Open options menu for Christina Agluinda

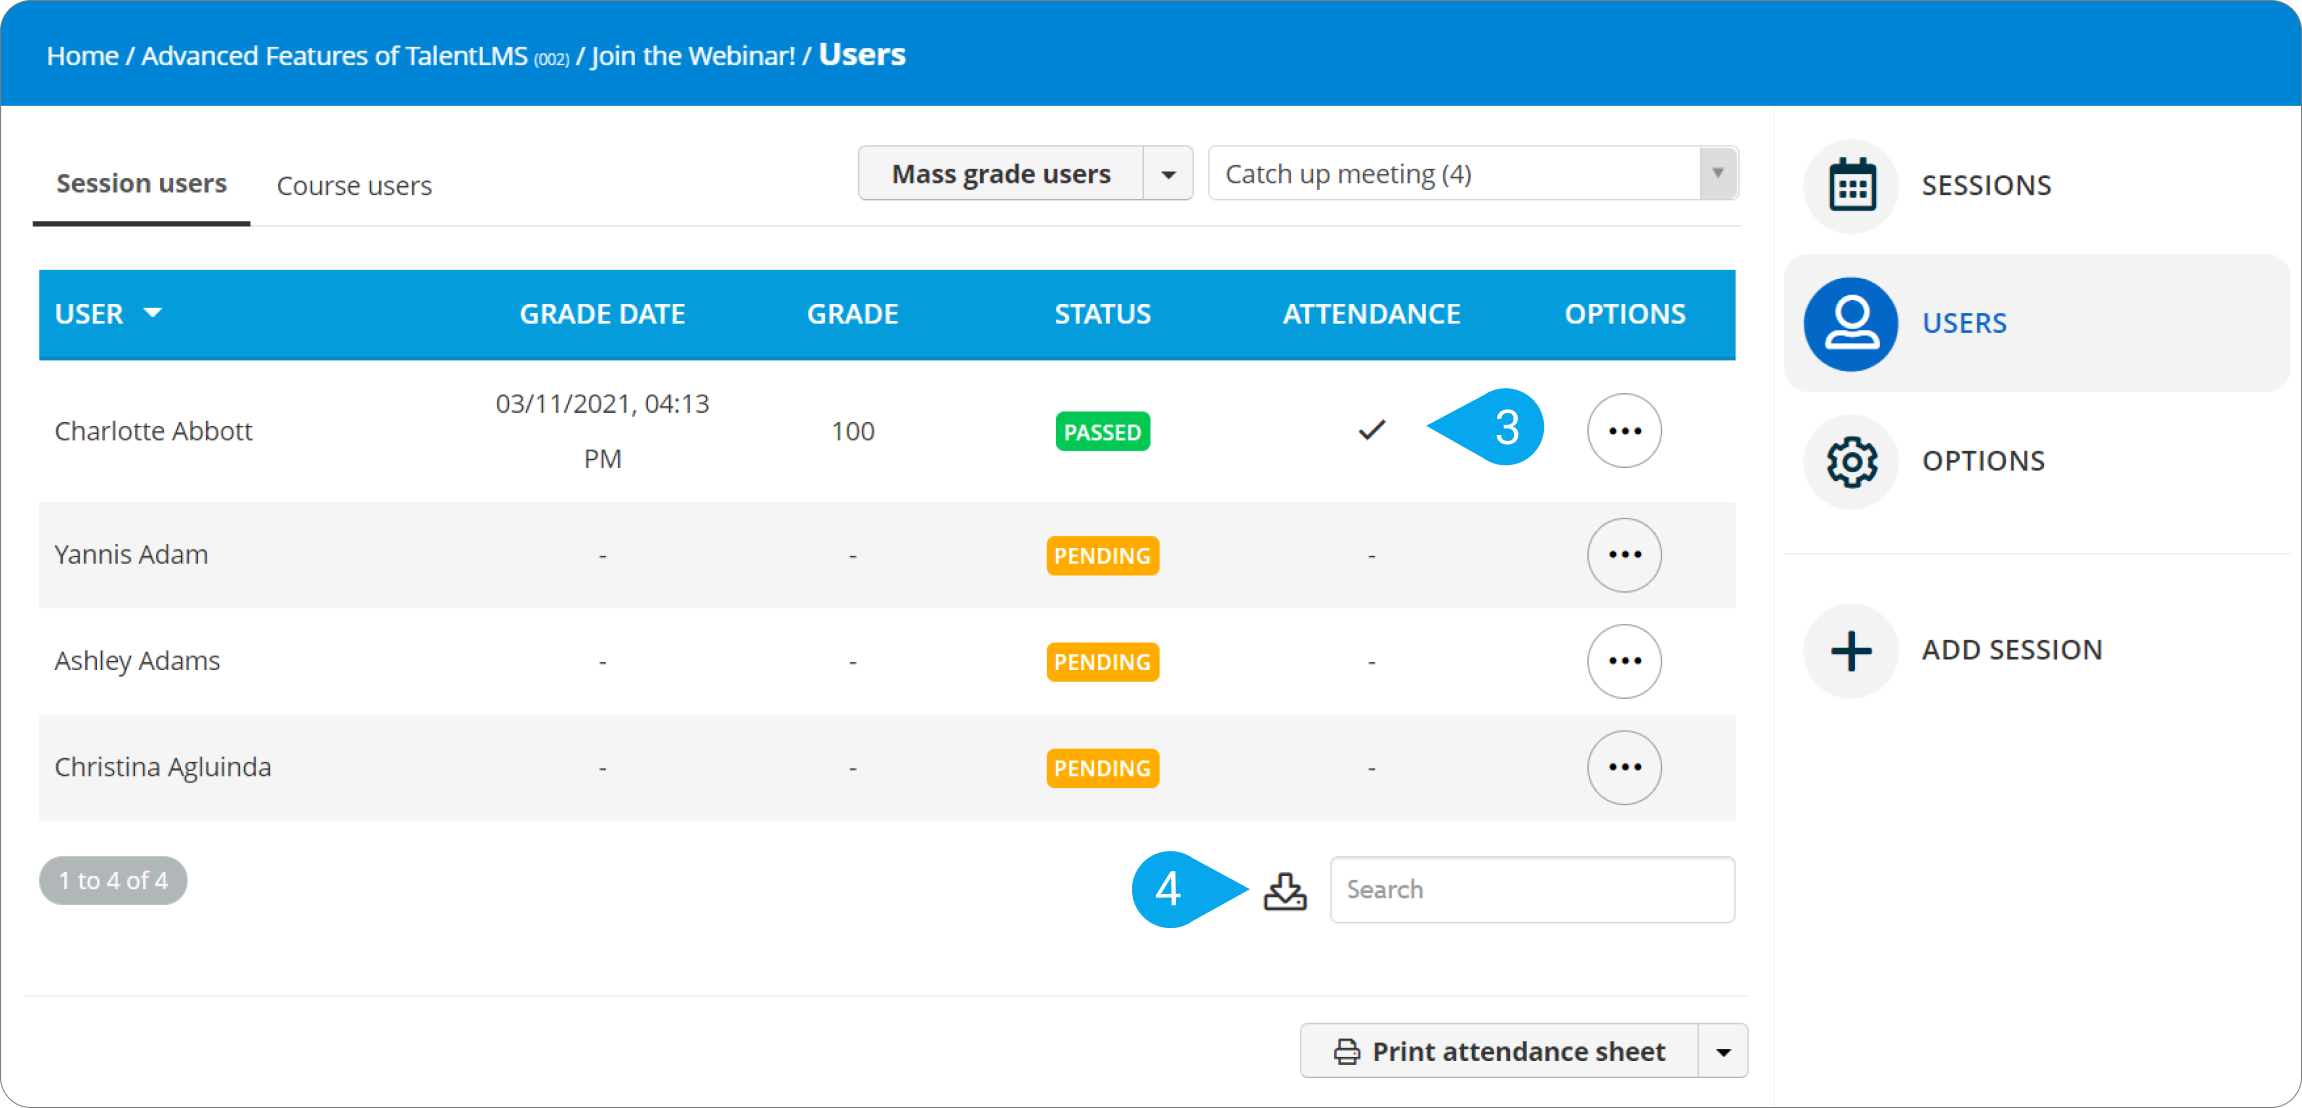point(1625,767)
